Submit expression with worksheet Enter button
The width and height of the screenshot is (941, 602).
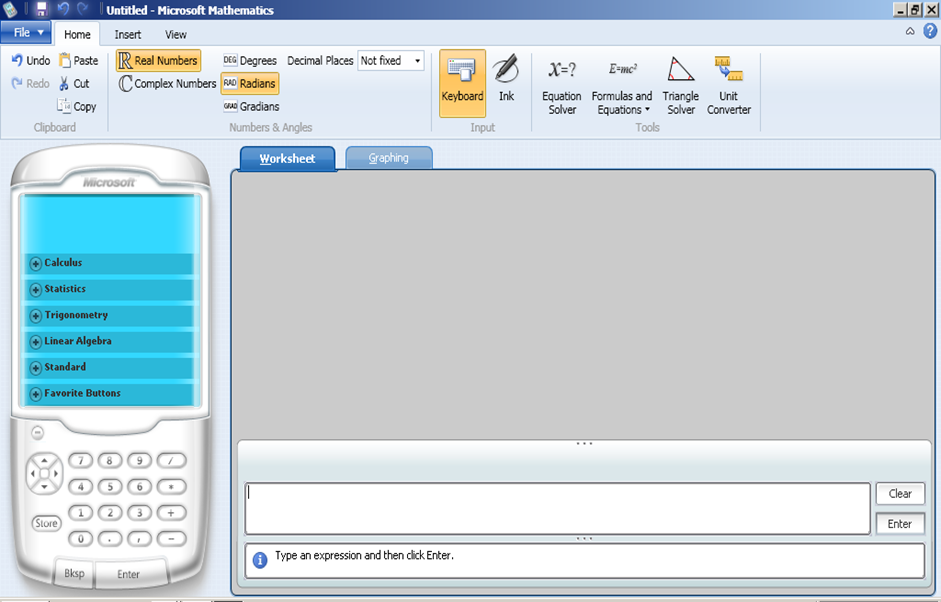click(x=900, y=524)
